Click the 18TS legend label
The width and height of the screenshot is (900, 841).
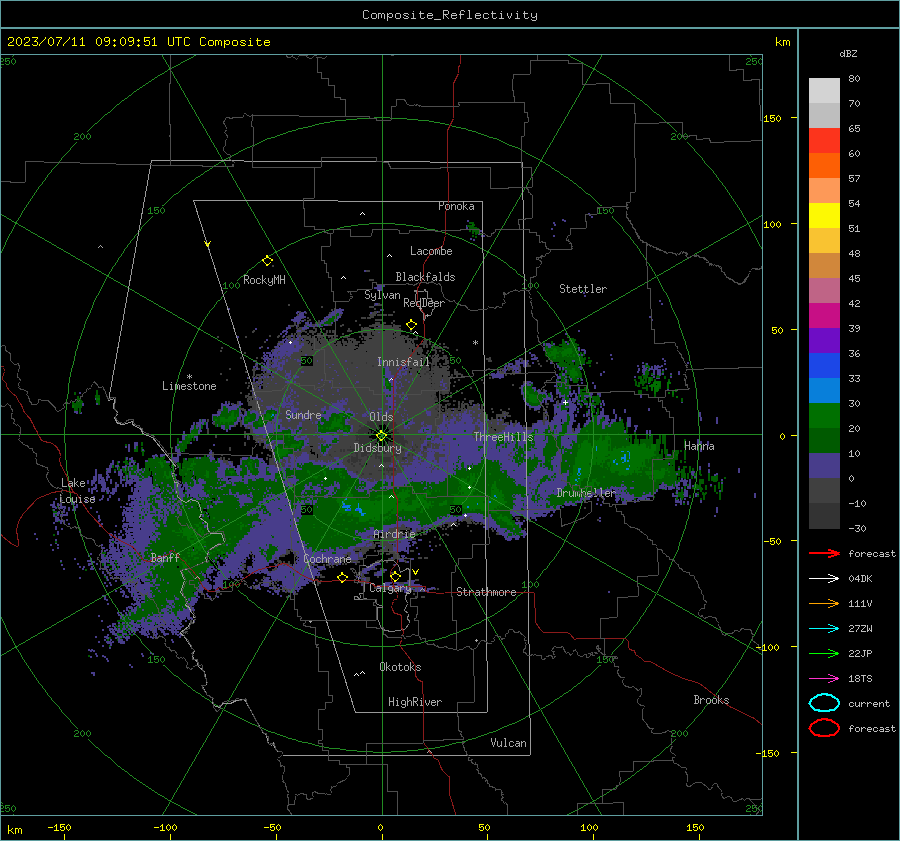pos(860,679)
